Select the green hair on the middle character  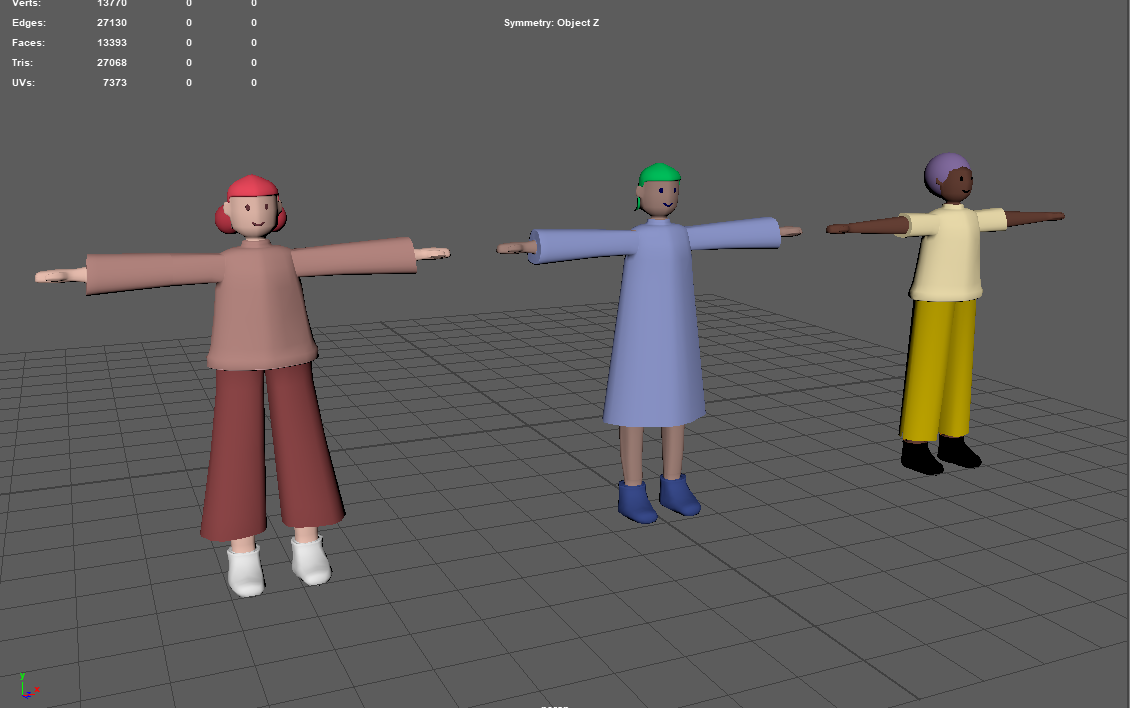pyautogui.click(x=659, y=174)
